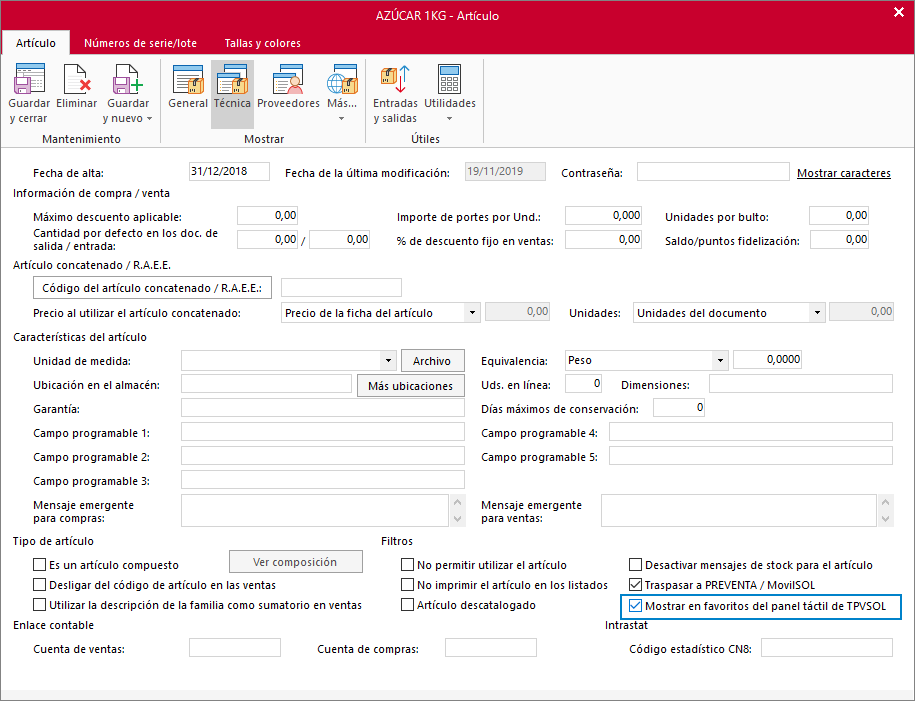Screen dimensions: 915x701
Task: Open the Equivalencia Peso dropdown
Action: 721,360
